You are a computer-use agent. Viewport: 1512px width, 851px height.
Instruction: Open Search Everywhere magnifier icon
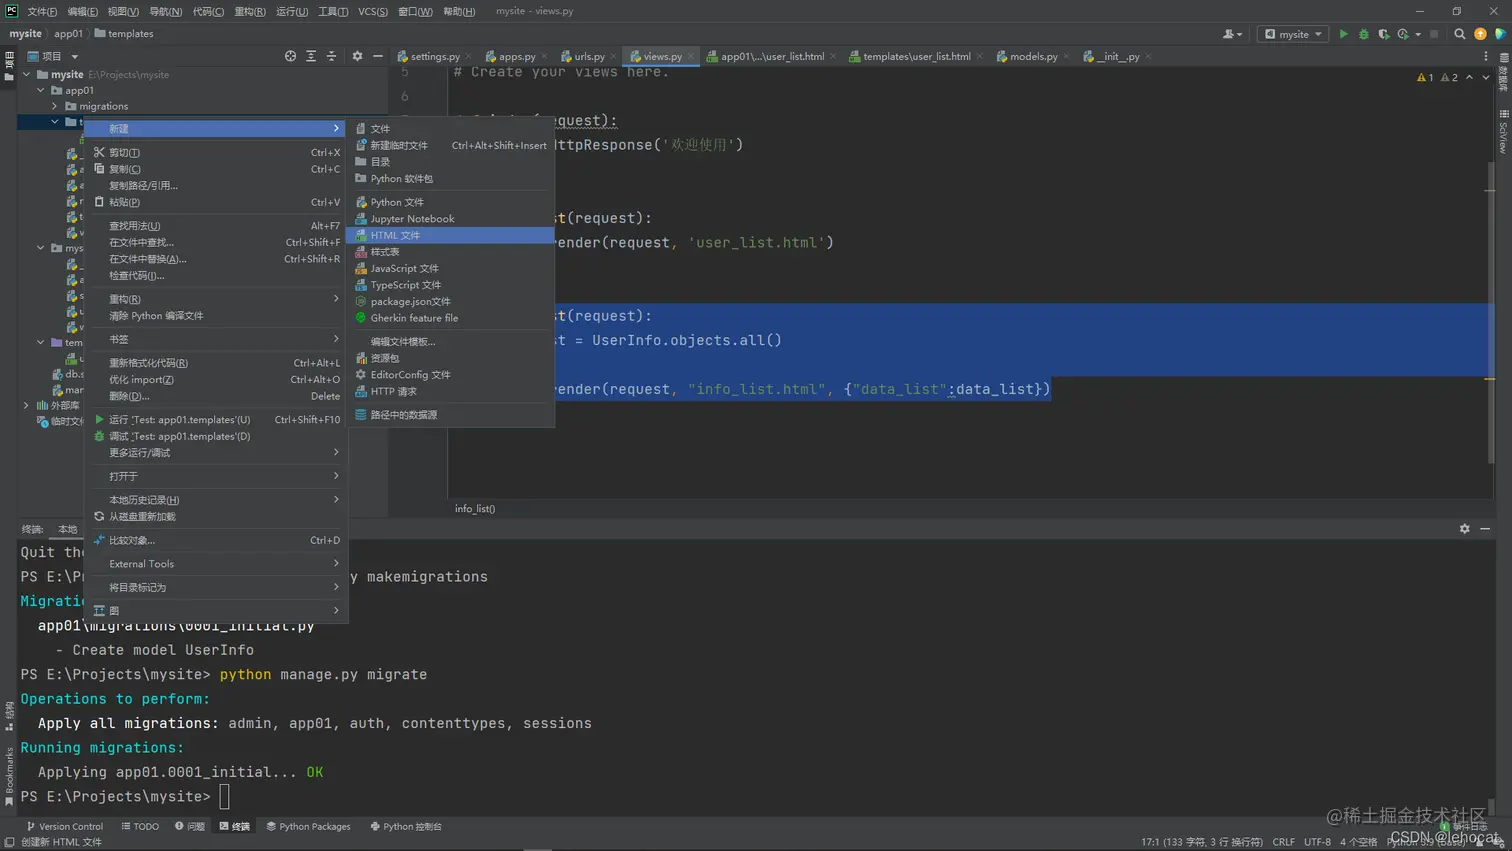click(x=1459, y=34)
